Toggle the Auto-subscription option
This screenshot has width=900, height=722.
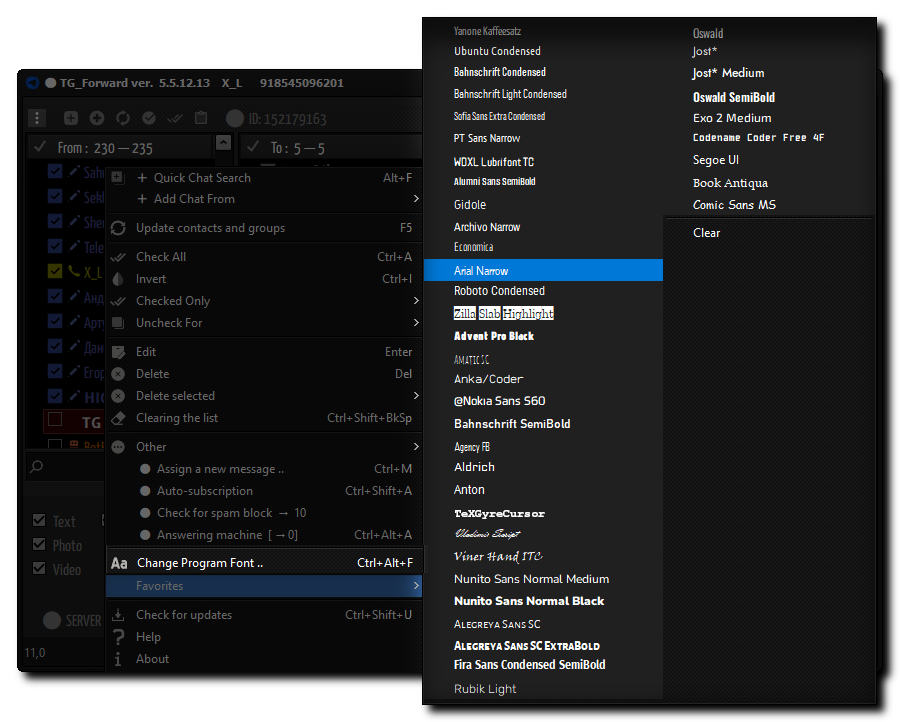(x=145, y=491)
